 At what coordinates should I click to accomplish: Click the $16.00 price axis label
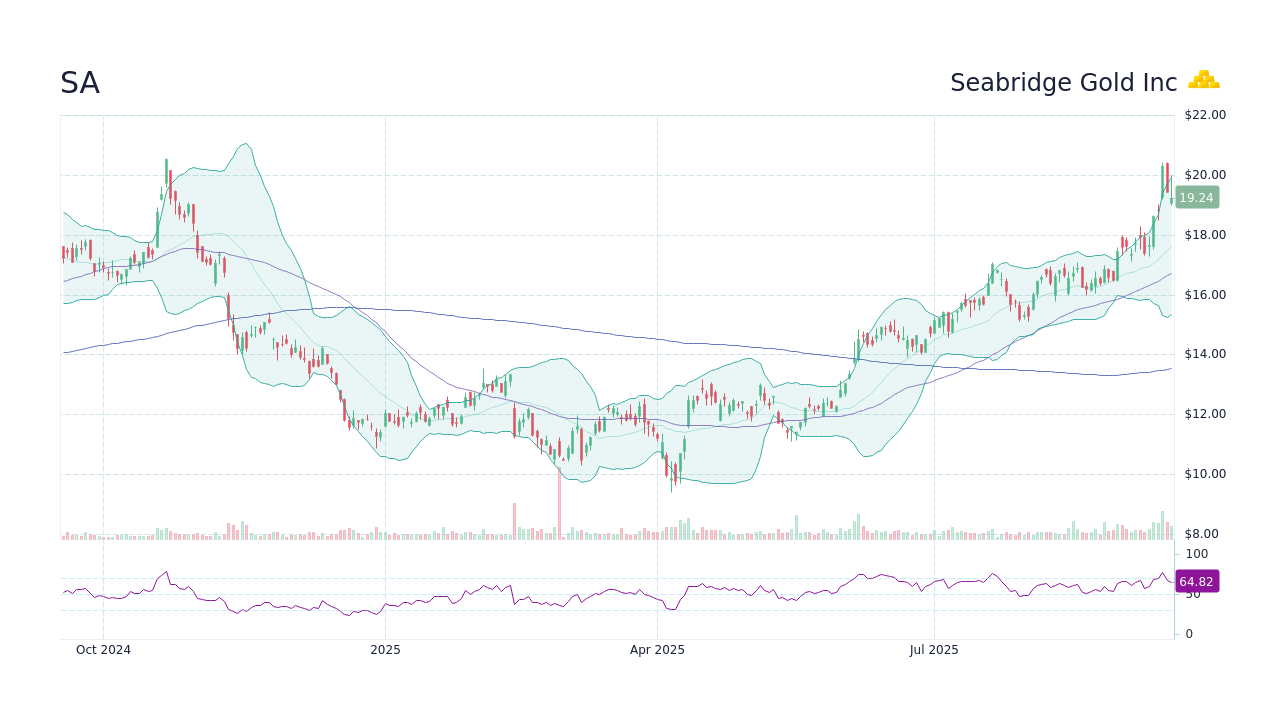coord(1205,295)
